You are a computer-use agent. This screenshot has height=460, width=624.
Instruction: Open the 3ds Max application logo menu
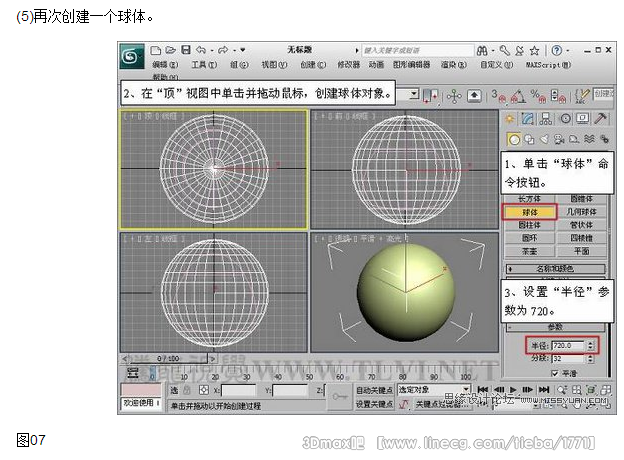[132, 57]
